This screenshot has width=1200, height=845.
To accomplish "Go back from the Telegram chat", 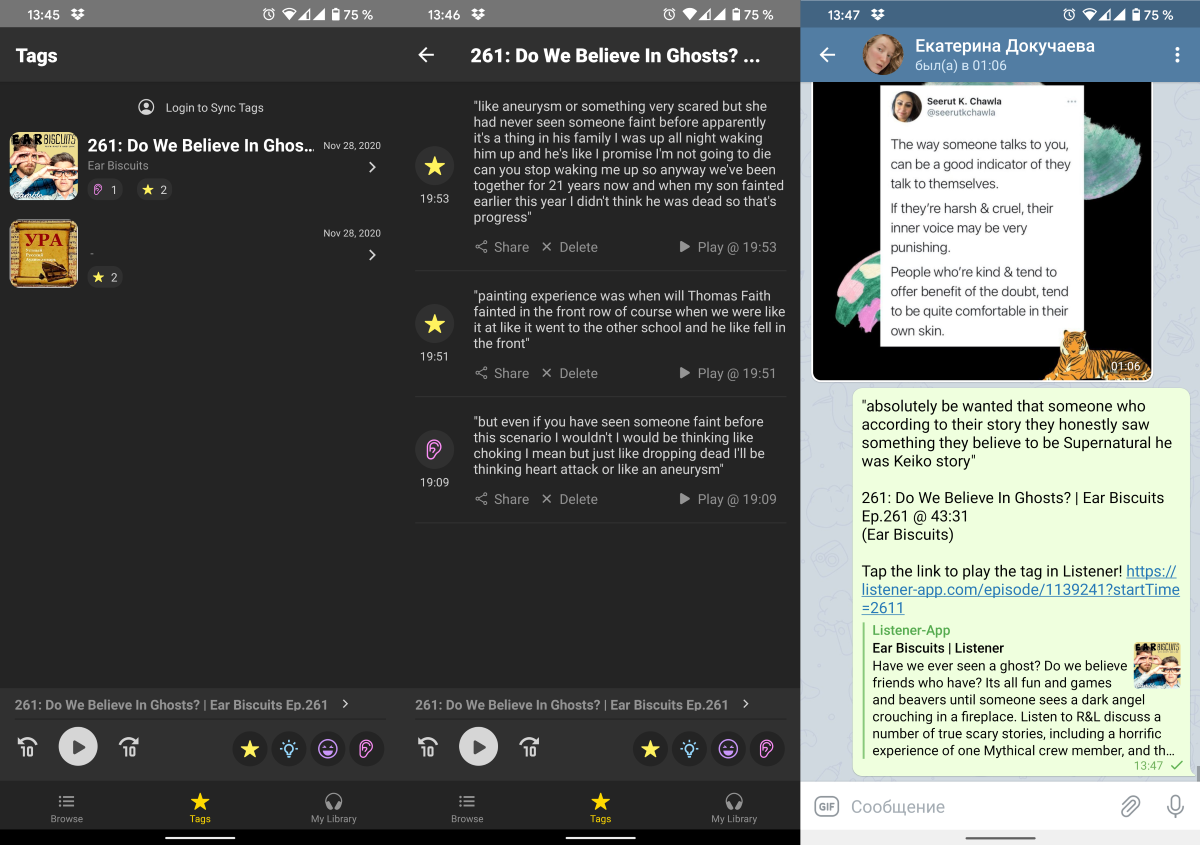I will [827, 55].
